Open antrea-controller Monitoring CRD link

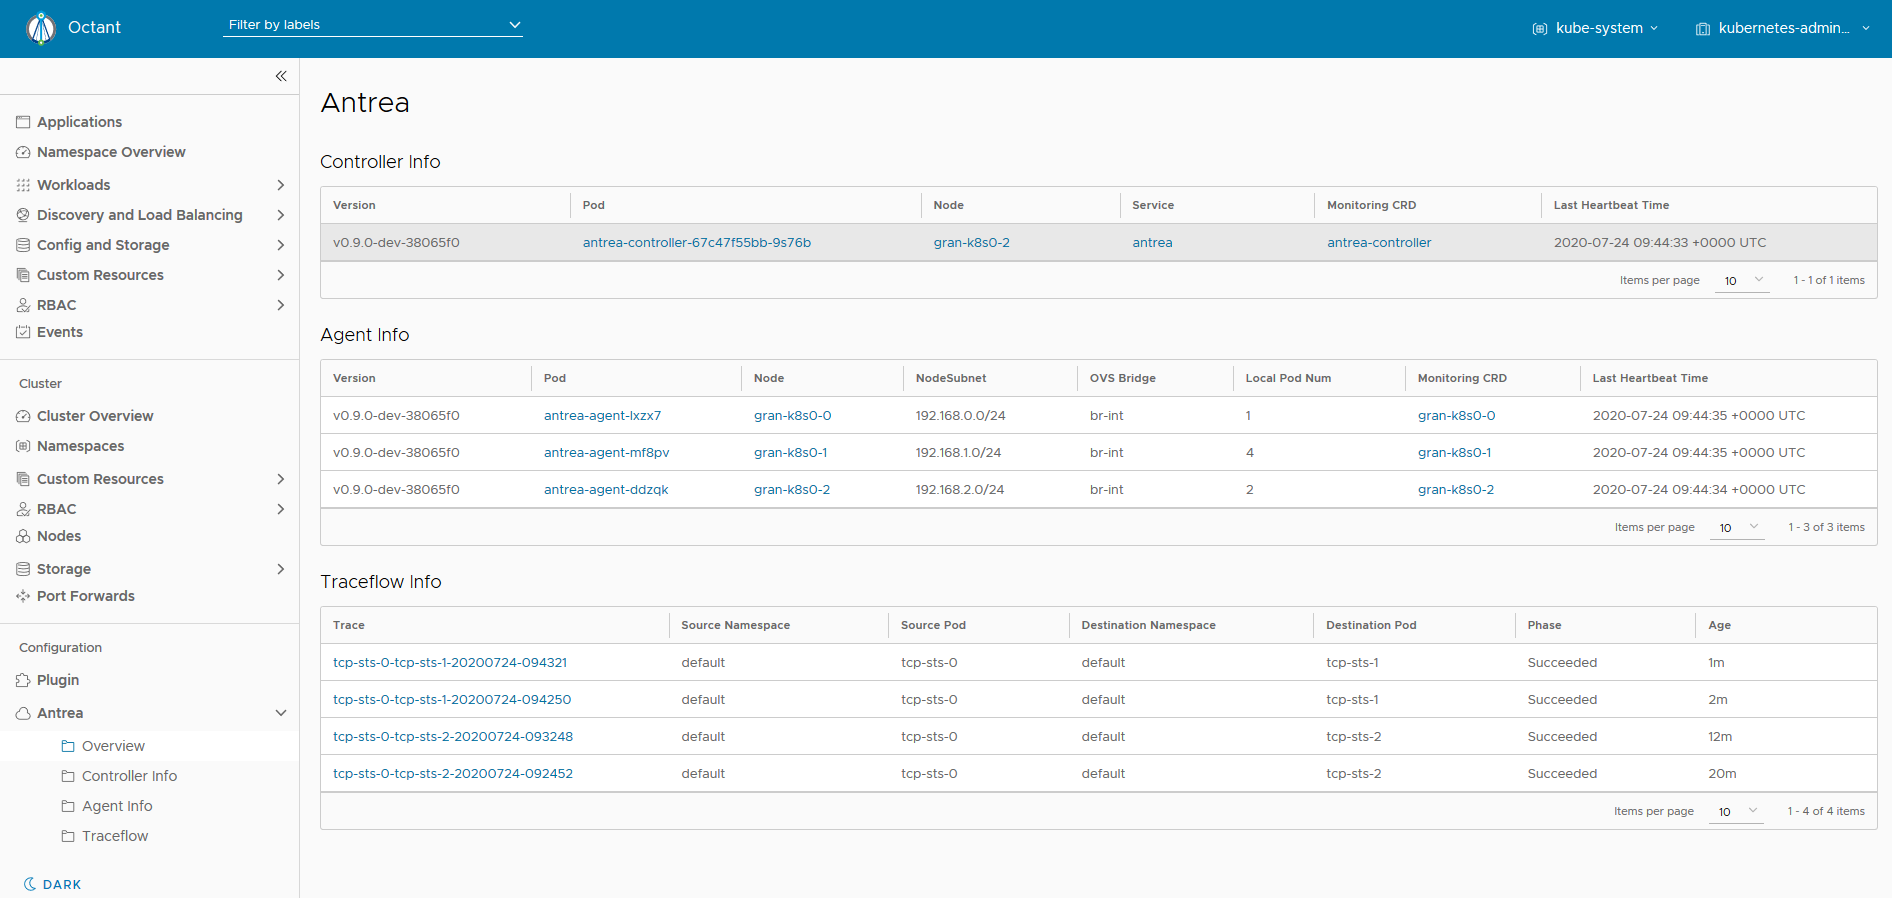click(1379, 243)
